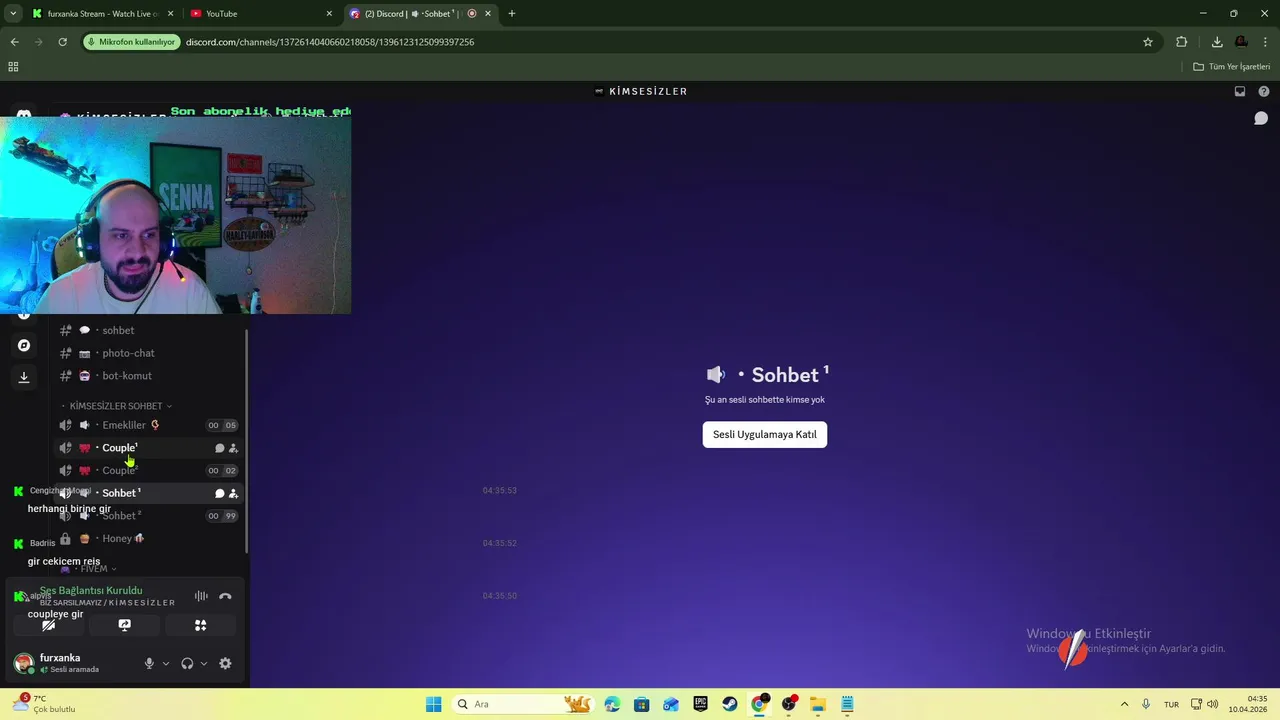Toggle noise suppression waveform icon
The width and height of the screenshot is (1280, 720).
pos(201,596)
